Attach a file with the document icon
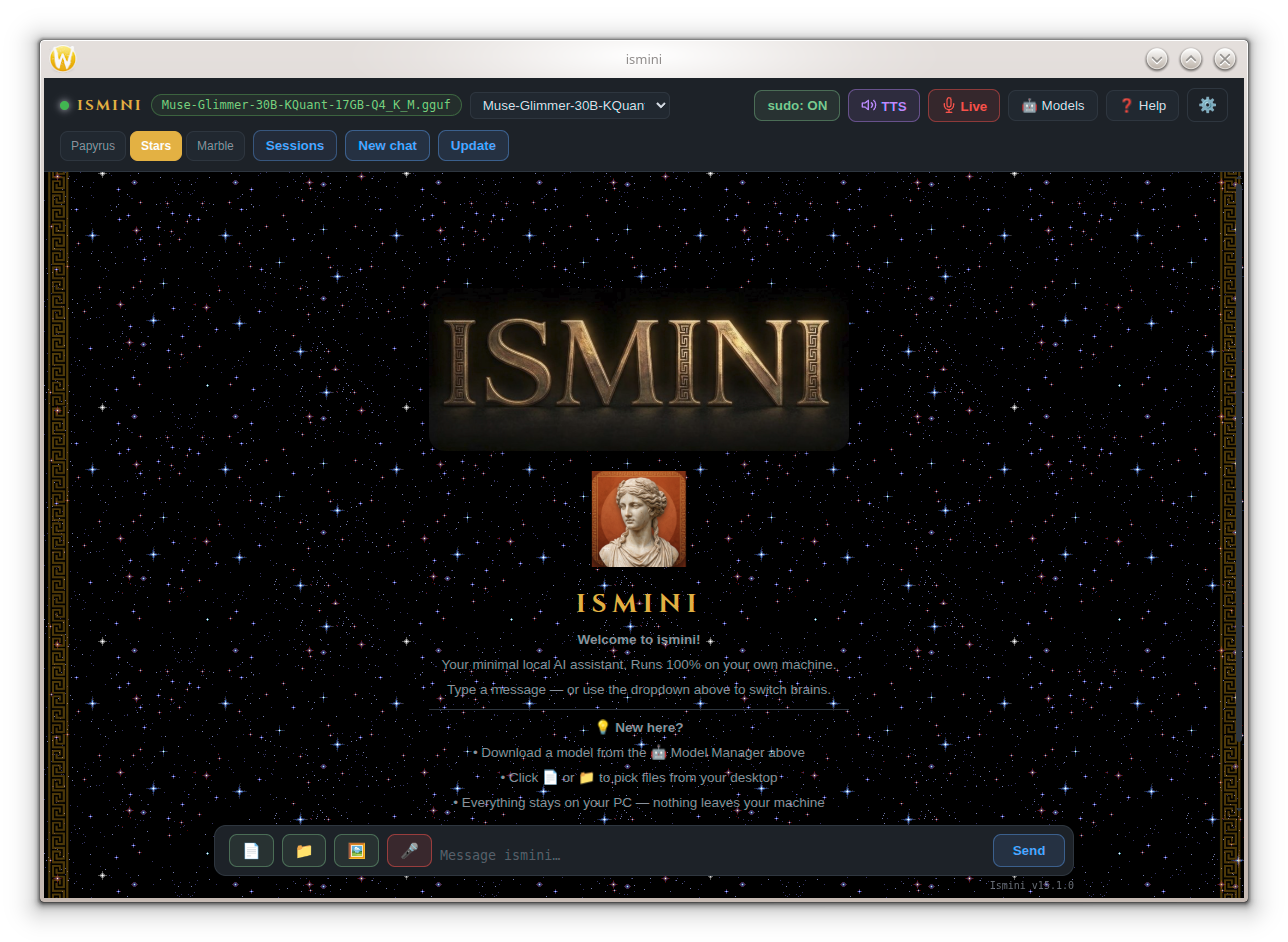Viewport: 1288px width, 942px height. click(251, 851)
